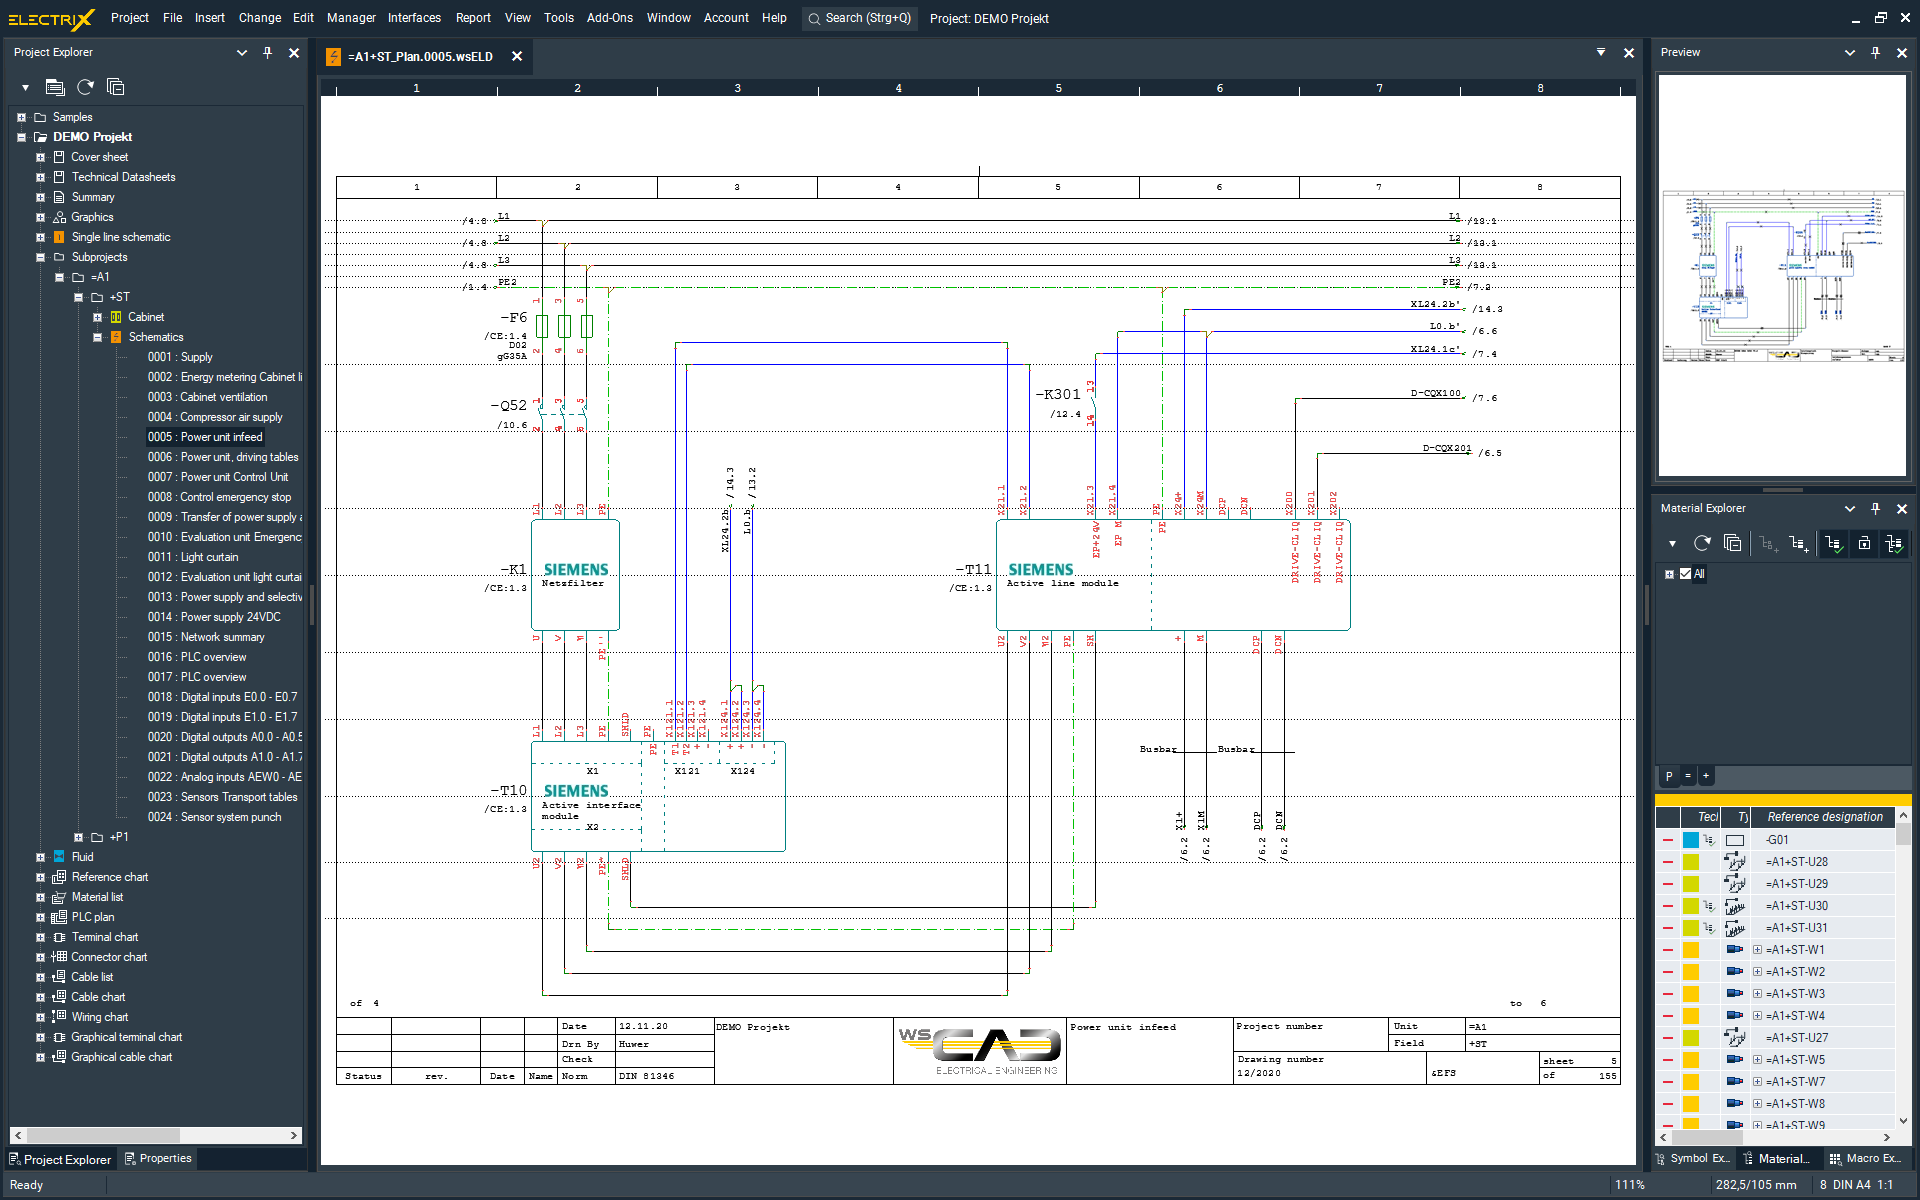This screenshot has height=1200, width=1920.
Task: Click the search magnifier icon
Action: pos(814,18)
